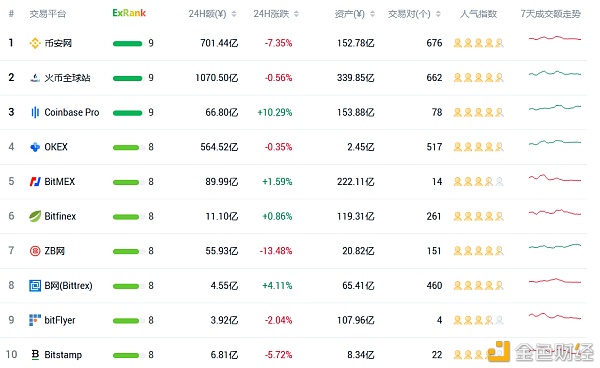The width and height of the screenshot is (600, 368).
Task: Click the Binance (币安网) logo icon
Action: [x=35, y=43]
